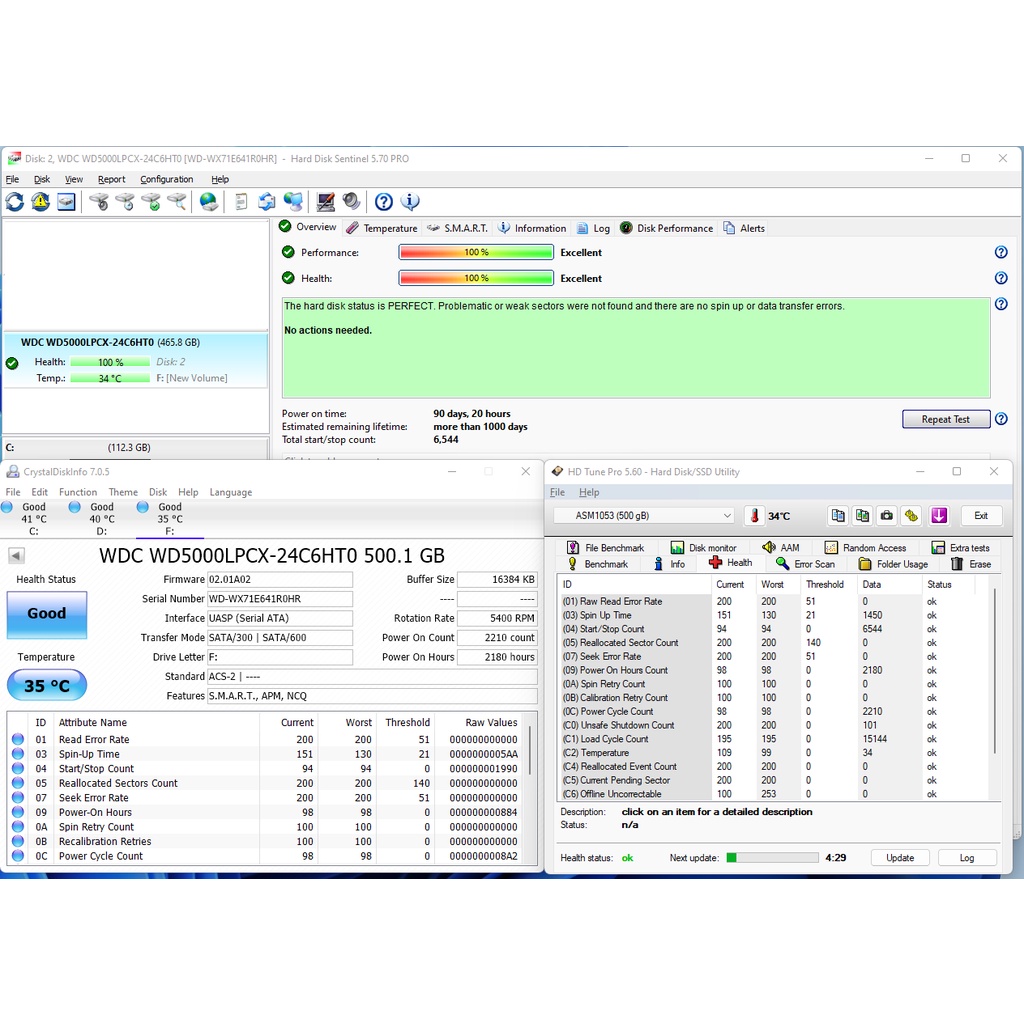This screenshot has width=1024, height=1024.
Task: Click the envelope send icon in Sentinel toolbar
Action: [266, 202]
